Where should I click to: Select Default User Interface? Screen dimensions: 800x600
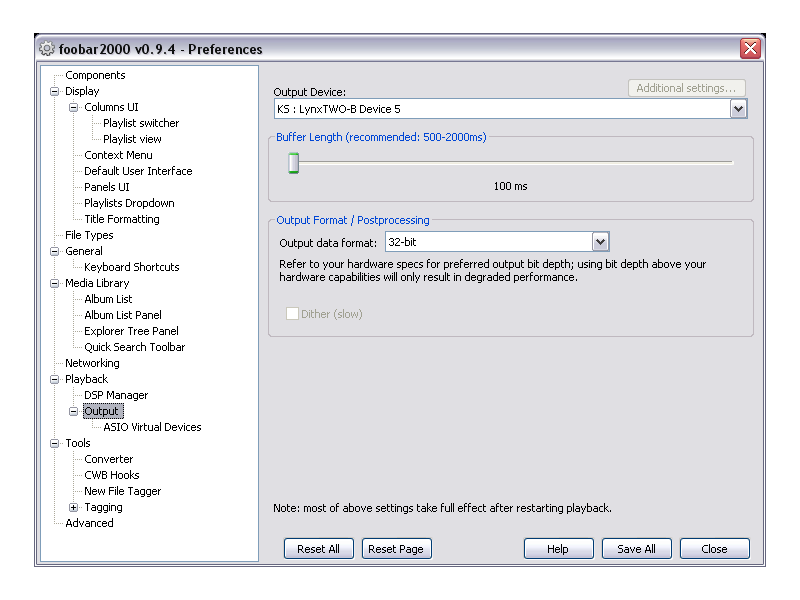click(x=138, y=171)
